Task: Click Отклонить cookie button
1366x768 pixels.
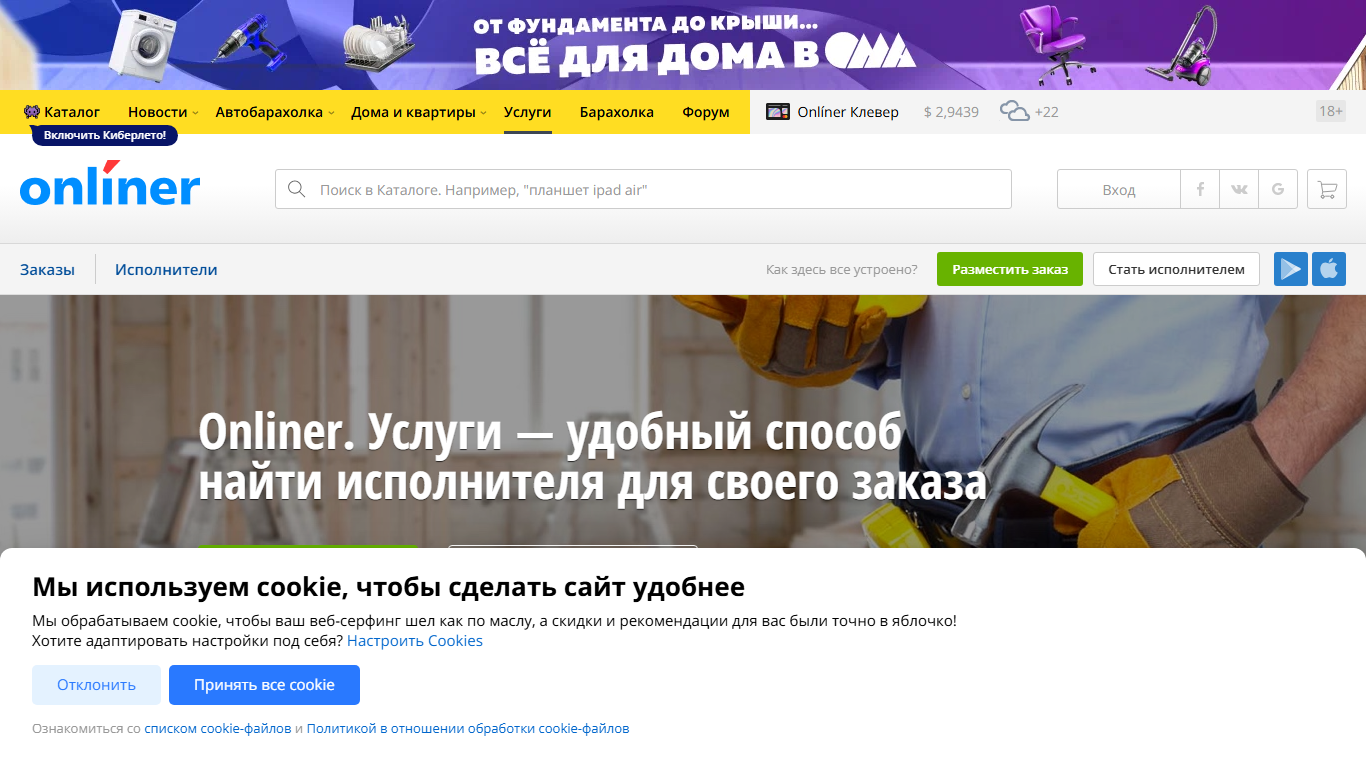Action: (x=96, y=685)
